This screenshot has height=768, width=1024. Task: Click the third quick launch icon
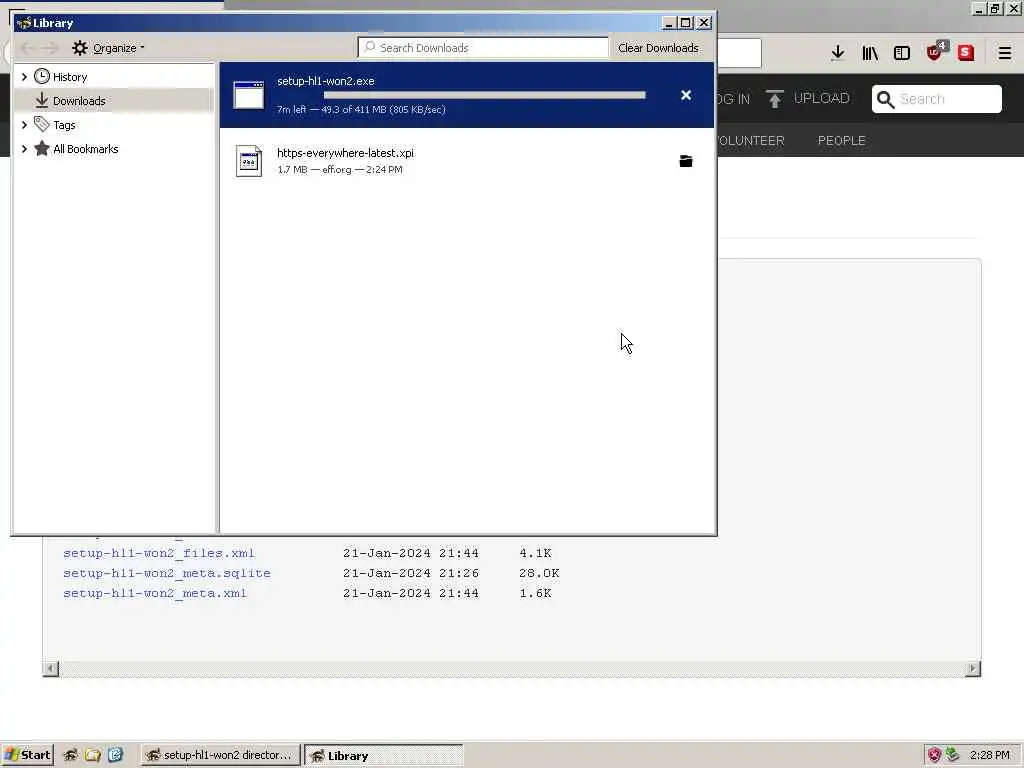coord(115,755)
